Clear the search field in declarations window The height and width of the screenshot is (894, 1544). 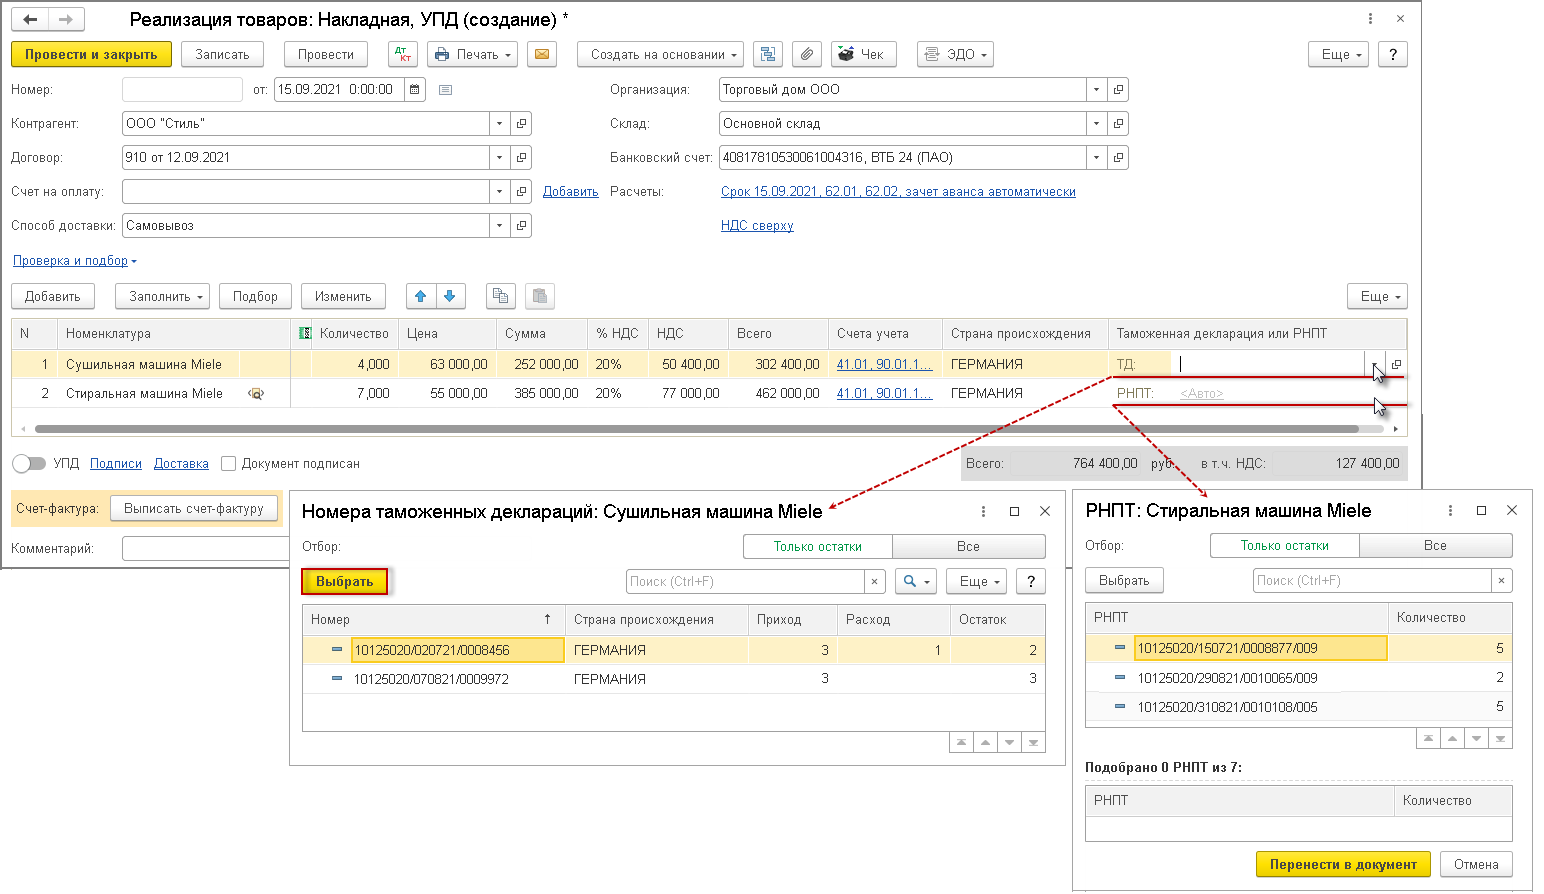click(875, 581)
